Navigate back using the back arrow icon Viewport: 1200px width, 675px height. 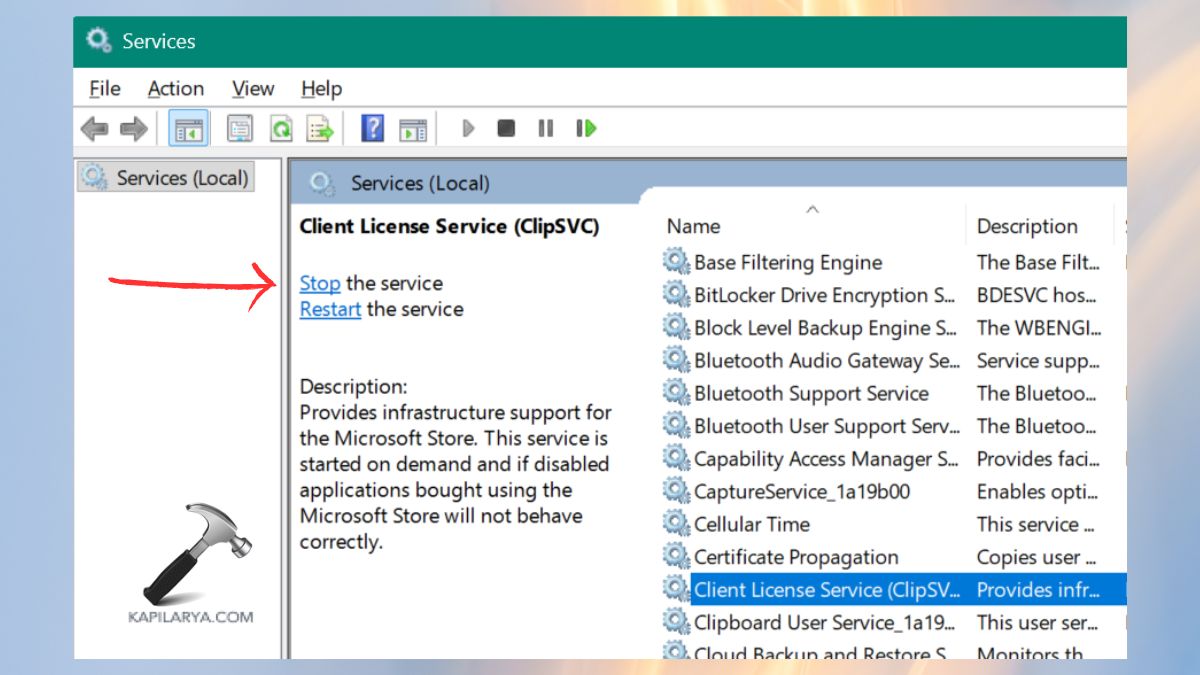(x=94, y=127)
